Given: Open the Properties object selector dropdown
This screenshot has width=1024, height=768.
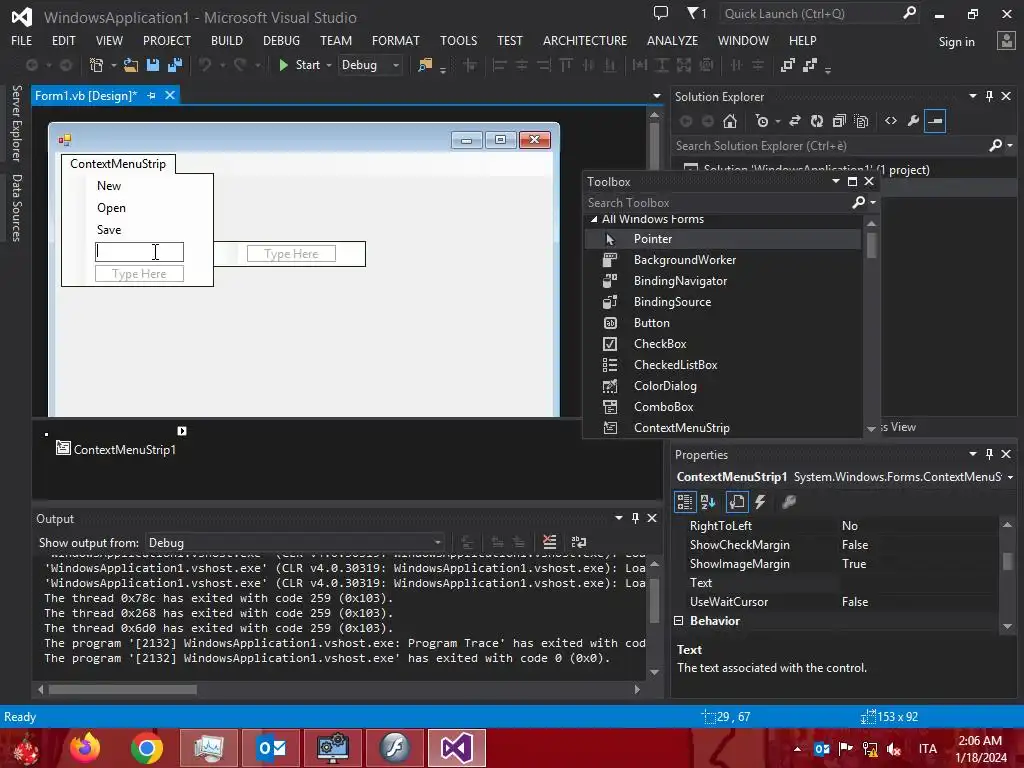Looking at the screenshot, I should 1010,477.
